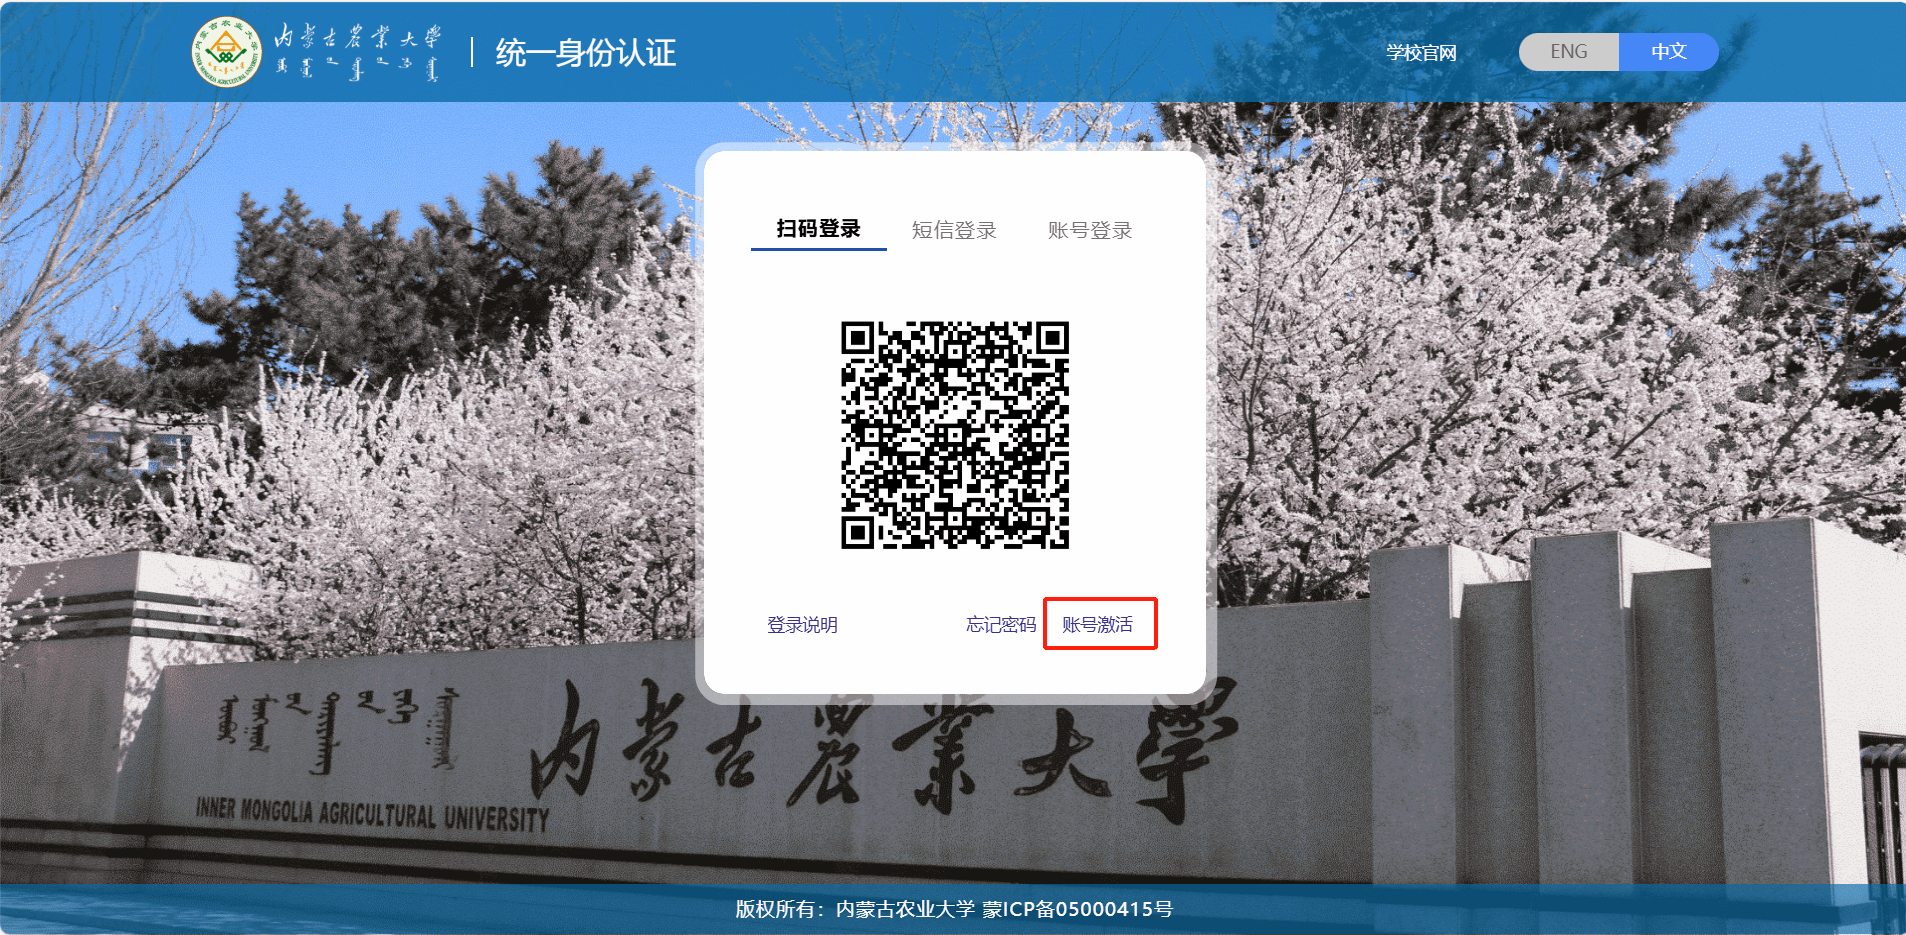The height and width of the screenshot is (935, 1906).
Task: Switch language to ENG
Action: click(1568, 52)
